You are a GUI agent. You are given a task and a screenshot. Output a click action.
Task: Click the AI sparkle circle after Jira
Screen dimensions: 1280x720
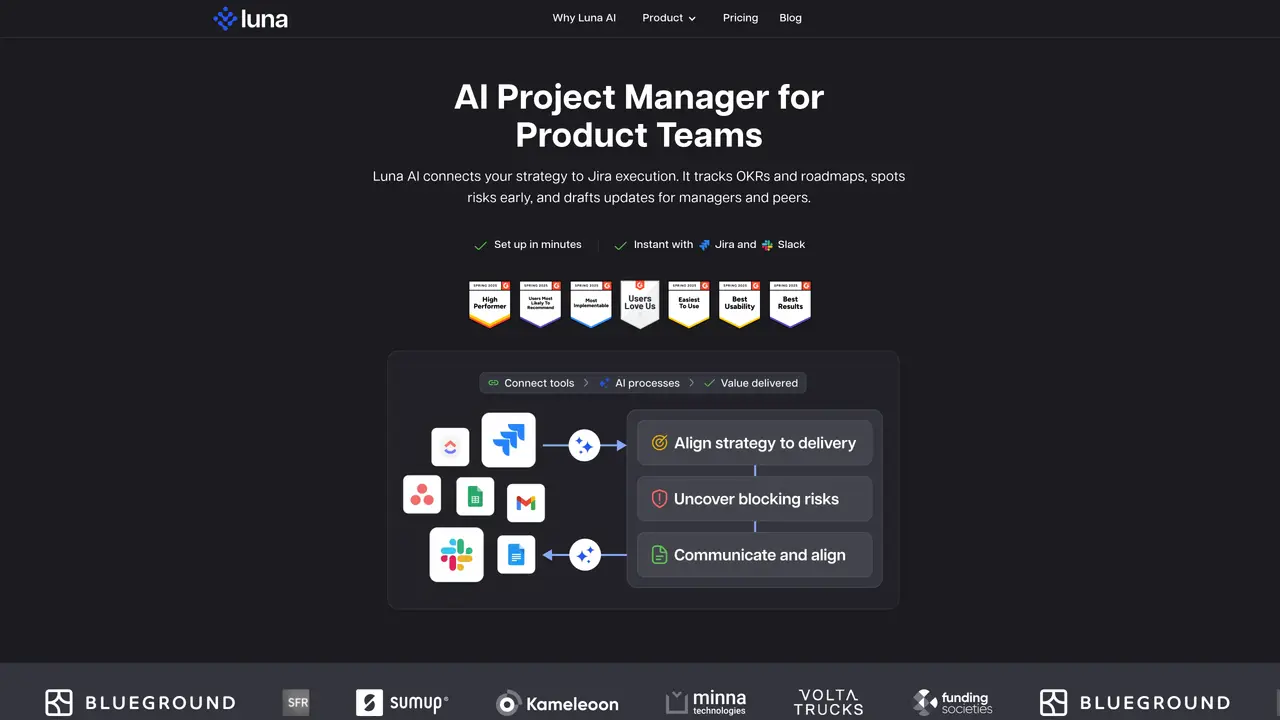click(584, 446)
